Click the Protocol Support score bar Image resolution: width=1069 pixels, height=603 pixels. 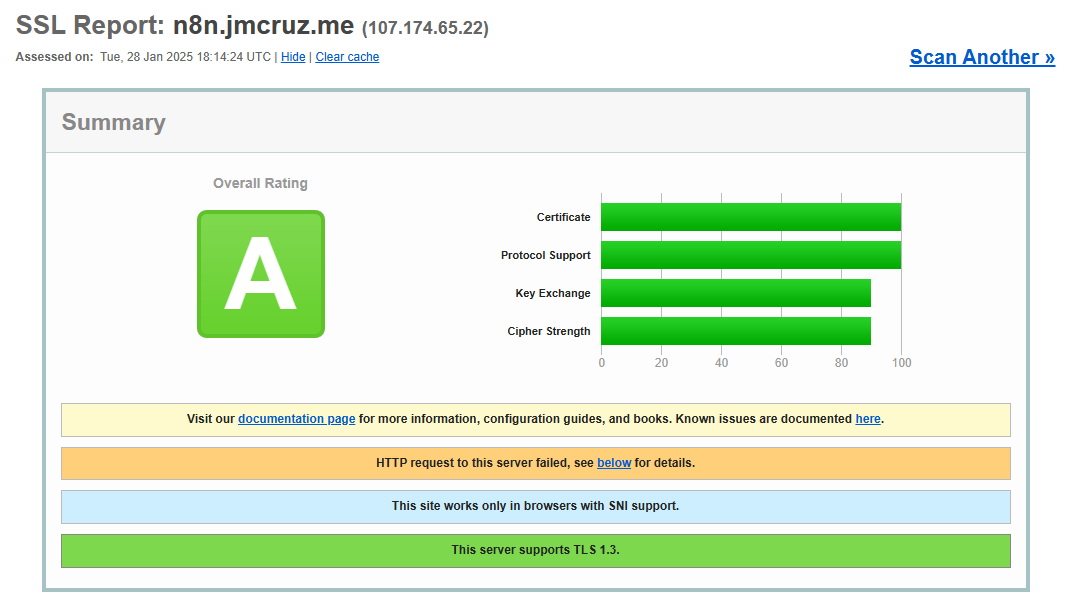point(751,255)
